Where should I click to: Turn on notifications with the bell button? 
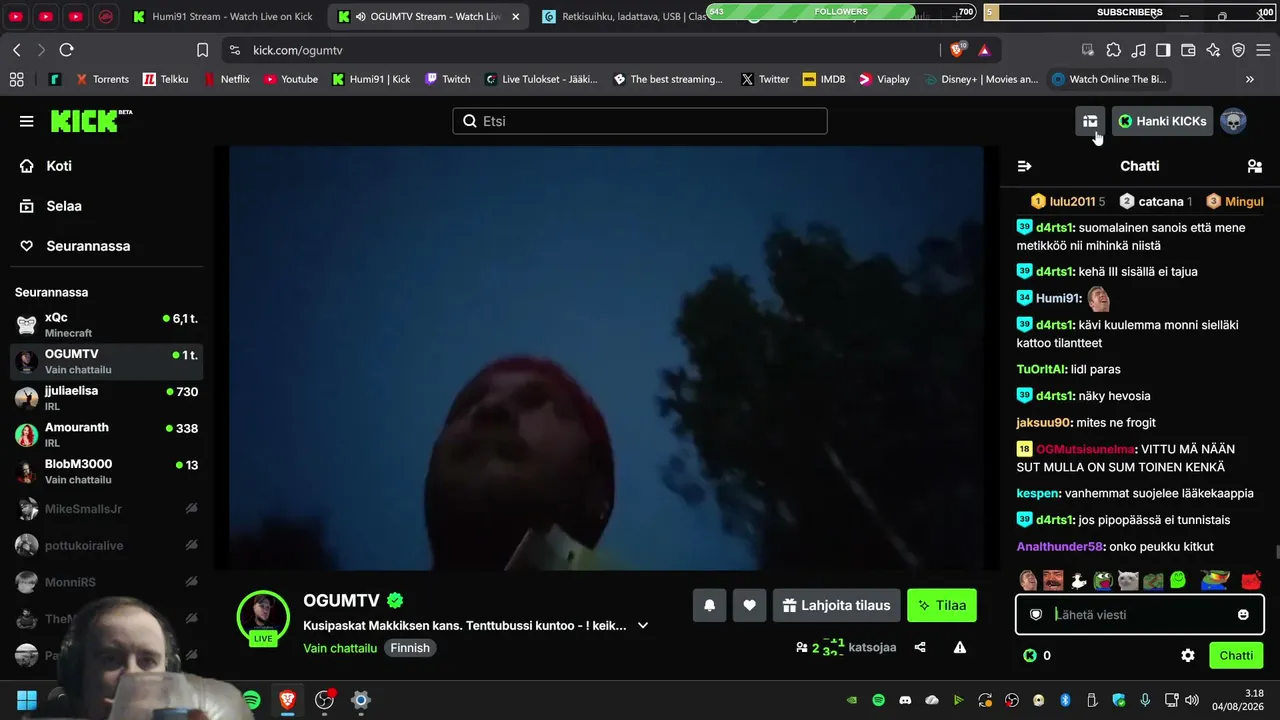710,605
